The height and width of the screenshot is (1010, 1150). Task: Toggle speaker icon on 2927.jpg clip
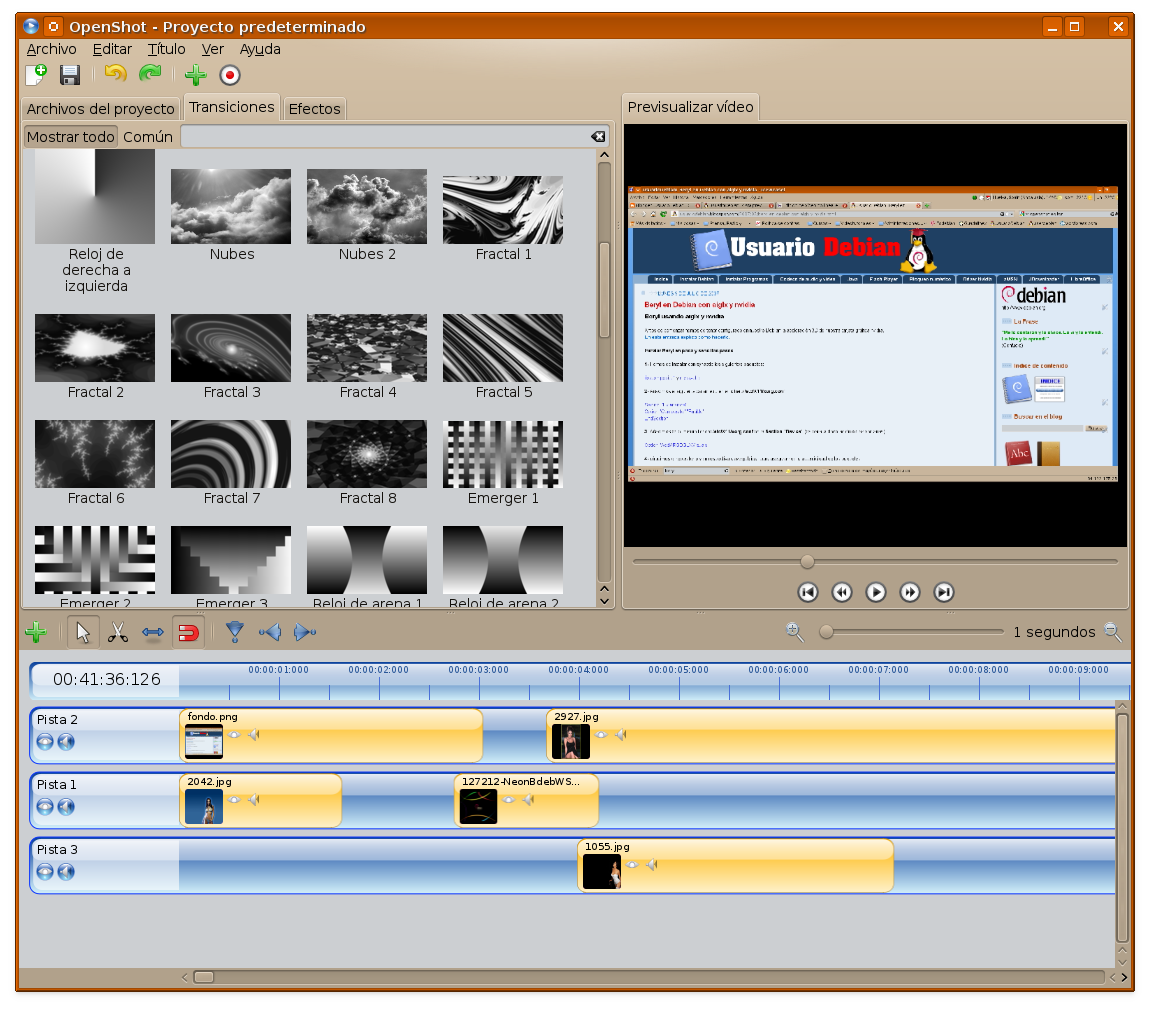tap(620, 734)
